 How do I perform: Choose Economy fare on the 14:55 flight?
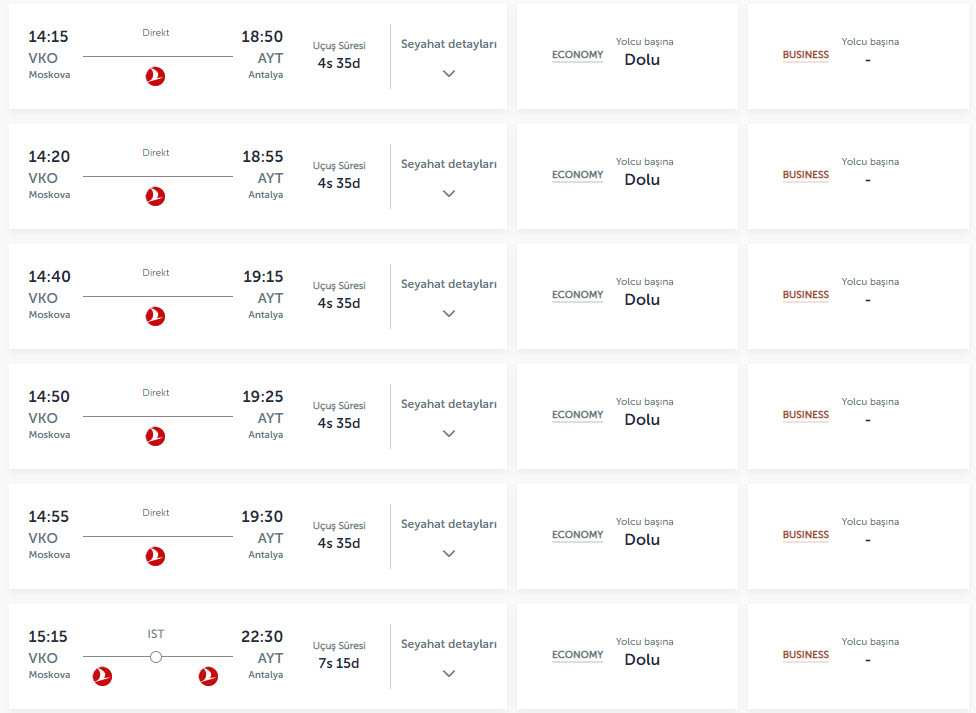point(627,536)
